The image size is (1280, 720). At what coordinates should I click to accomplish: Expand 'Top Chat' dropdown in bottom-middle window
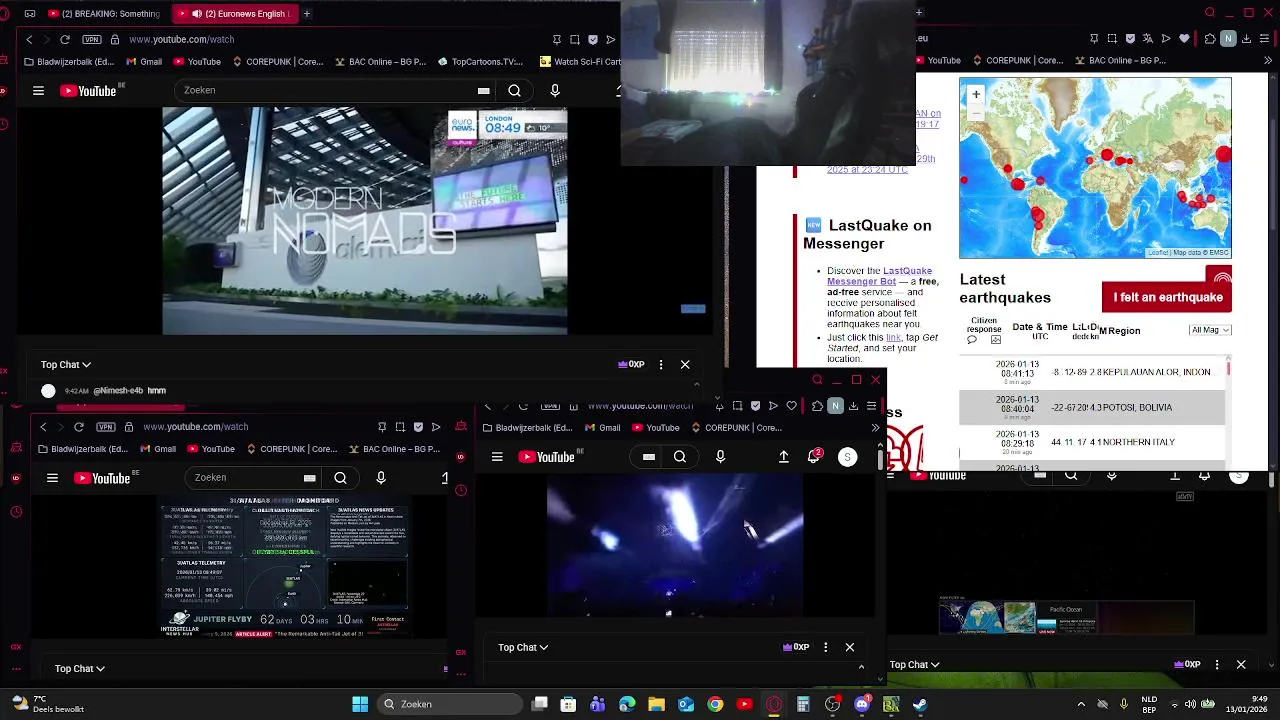523,648
